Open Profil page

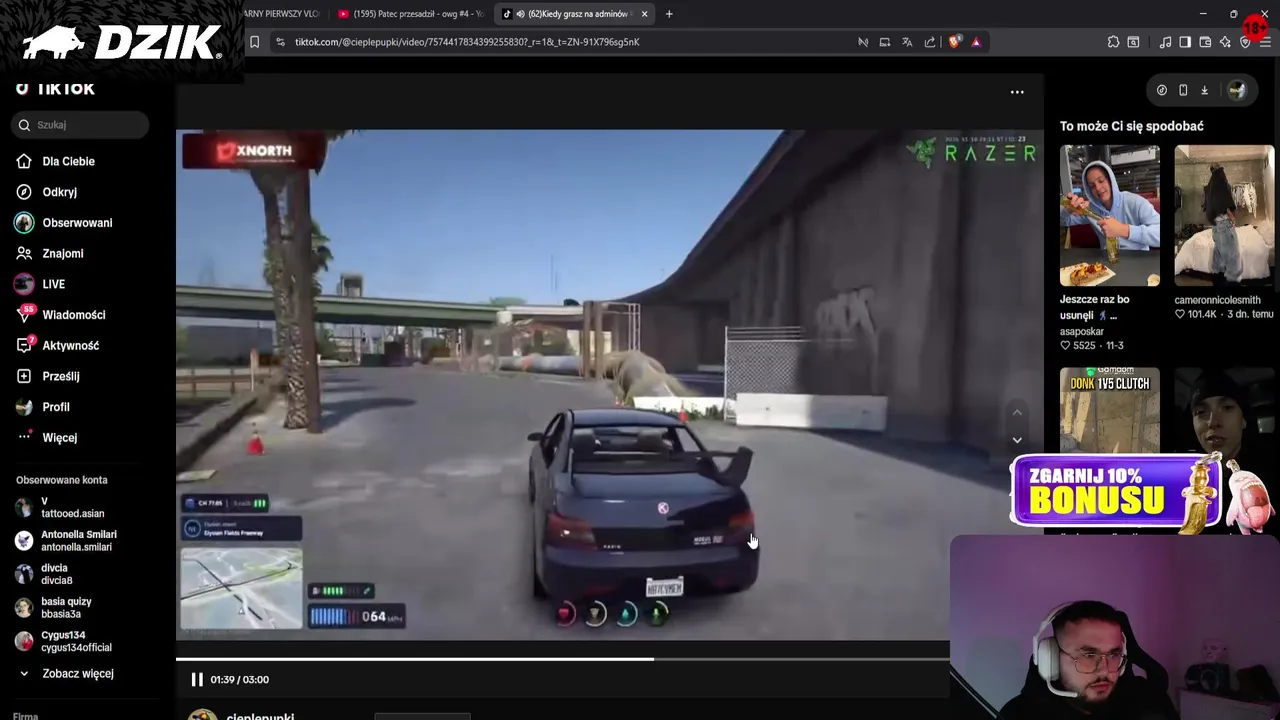[x=56, y=407]
